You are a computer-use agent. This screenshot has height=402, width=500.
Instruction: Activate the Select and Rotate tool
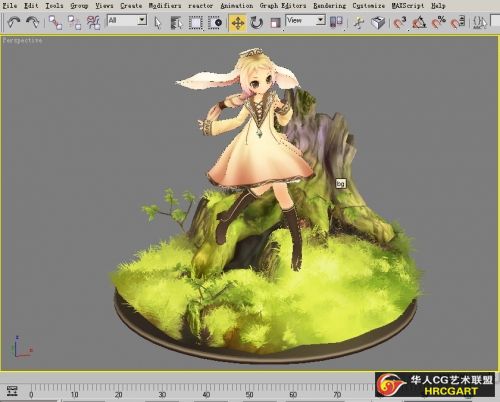point(256,23)
